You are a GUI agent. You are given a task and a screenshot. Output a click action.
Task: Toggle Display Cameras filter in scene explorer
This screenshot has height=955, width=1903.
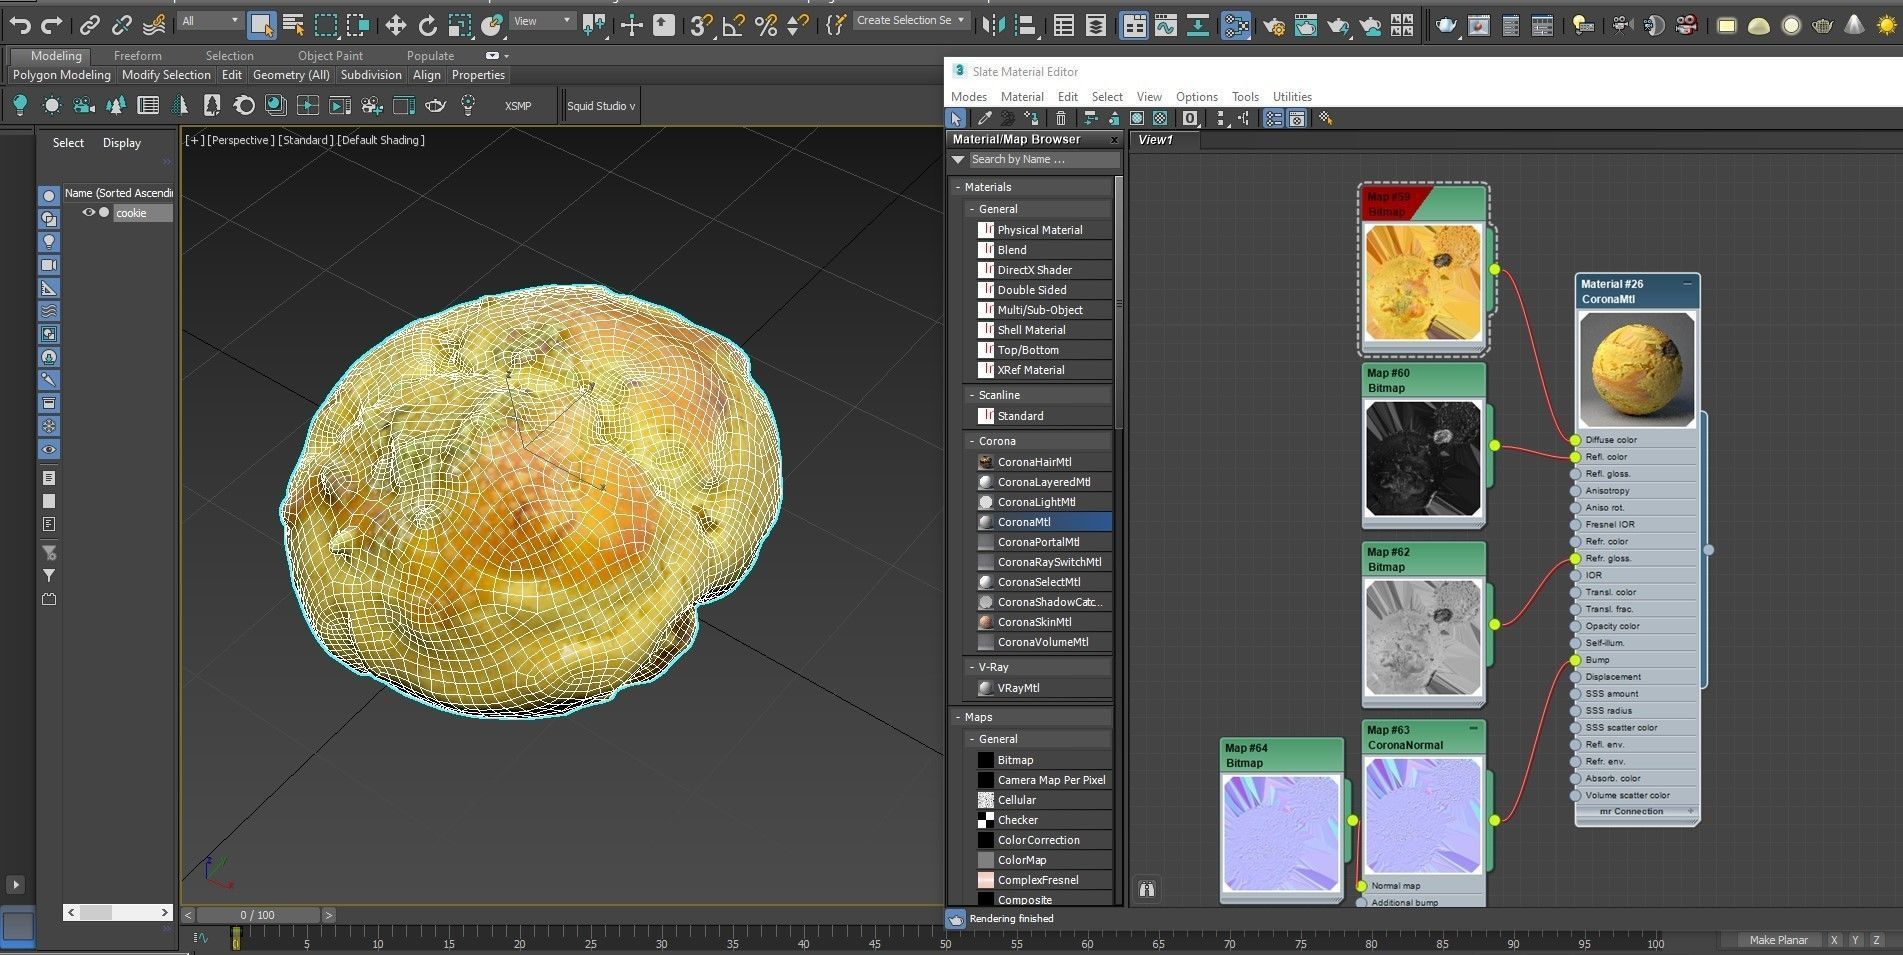(x=48, y=265)
